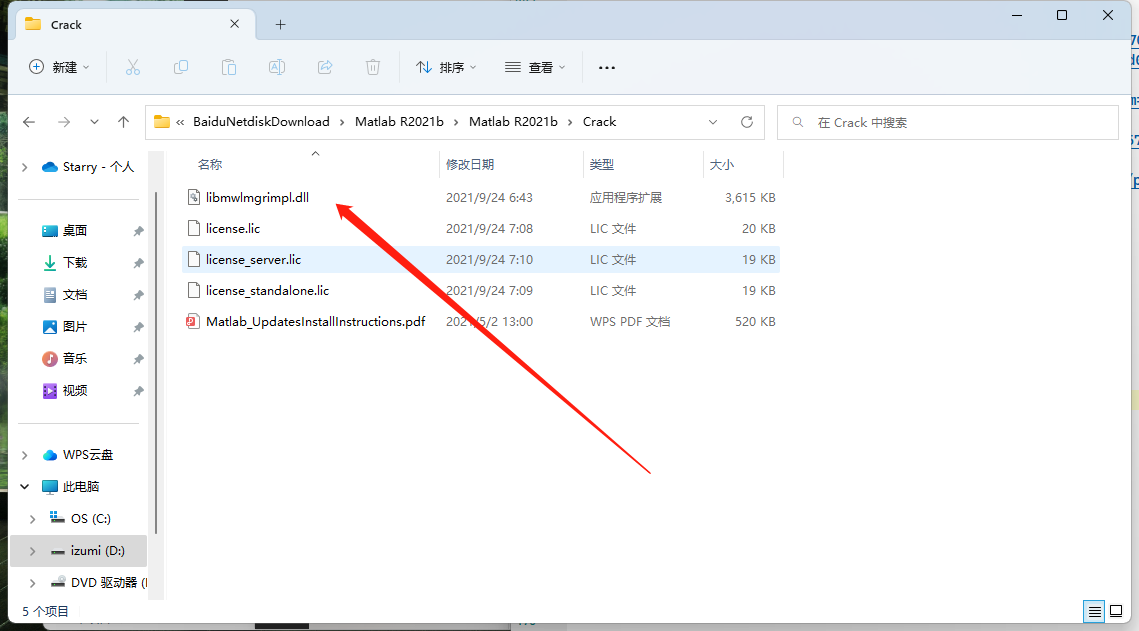Select the libmwlmgrimpl.dll file
This screenshot has height=631, width=1139.
click(257, 198)
